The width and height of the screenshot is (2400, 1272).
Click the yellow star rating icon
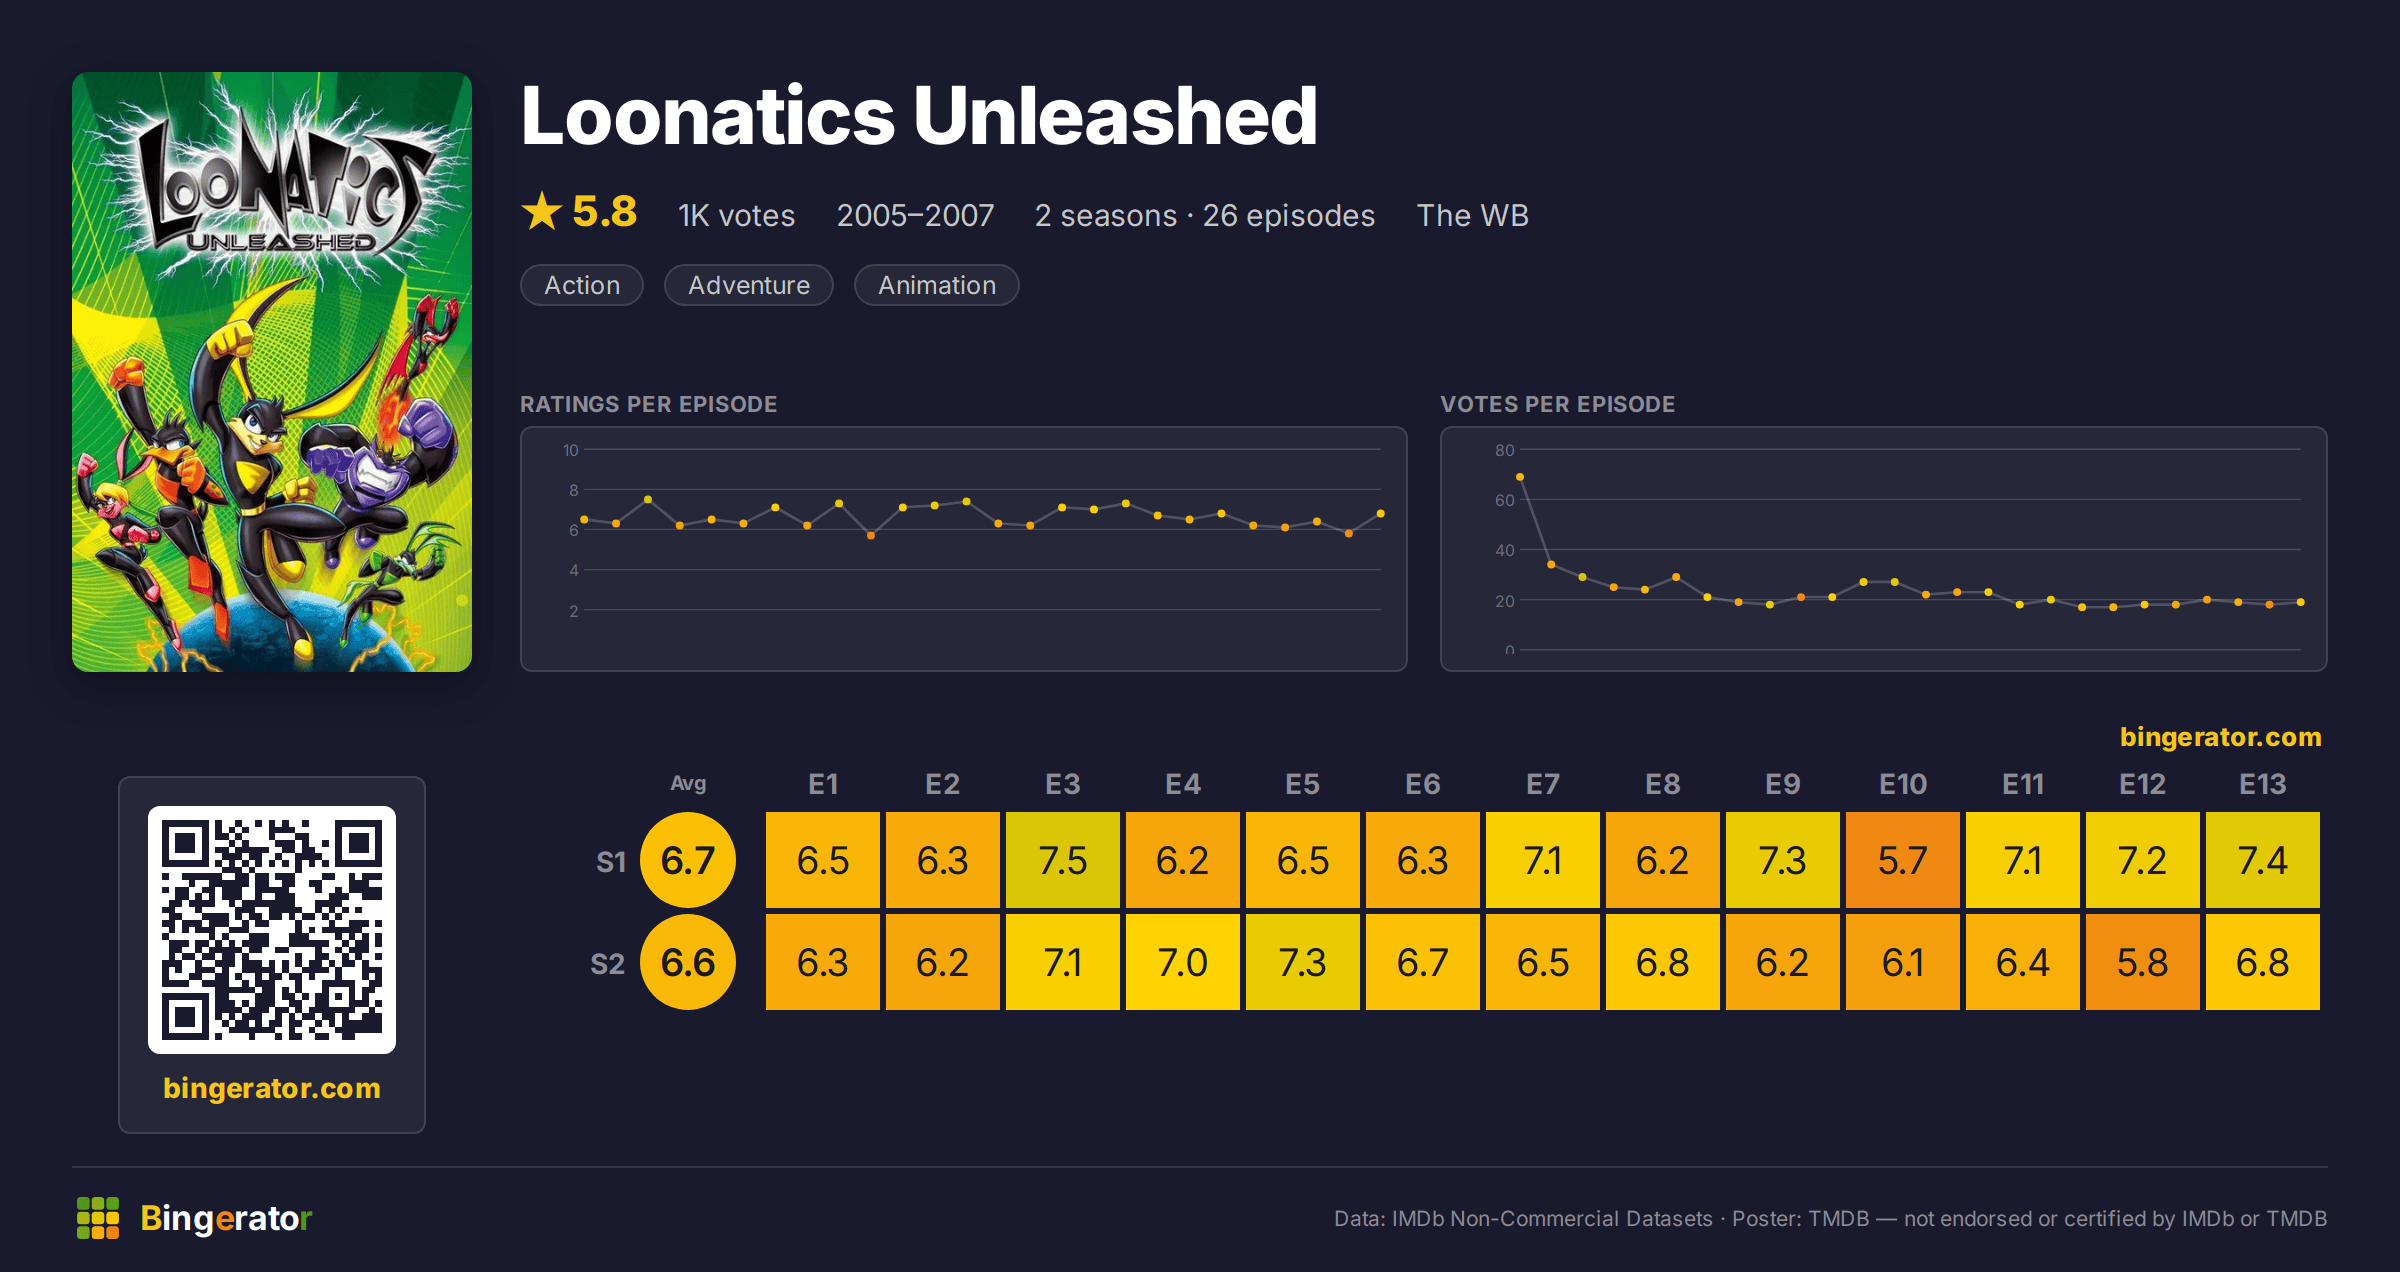(542, 211)
